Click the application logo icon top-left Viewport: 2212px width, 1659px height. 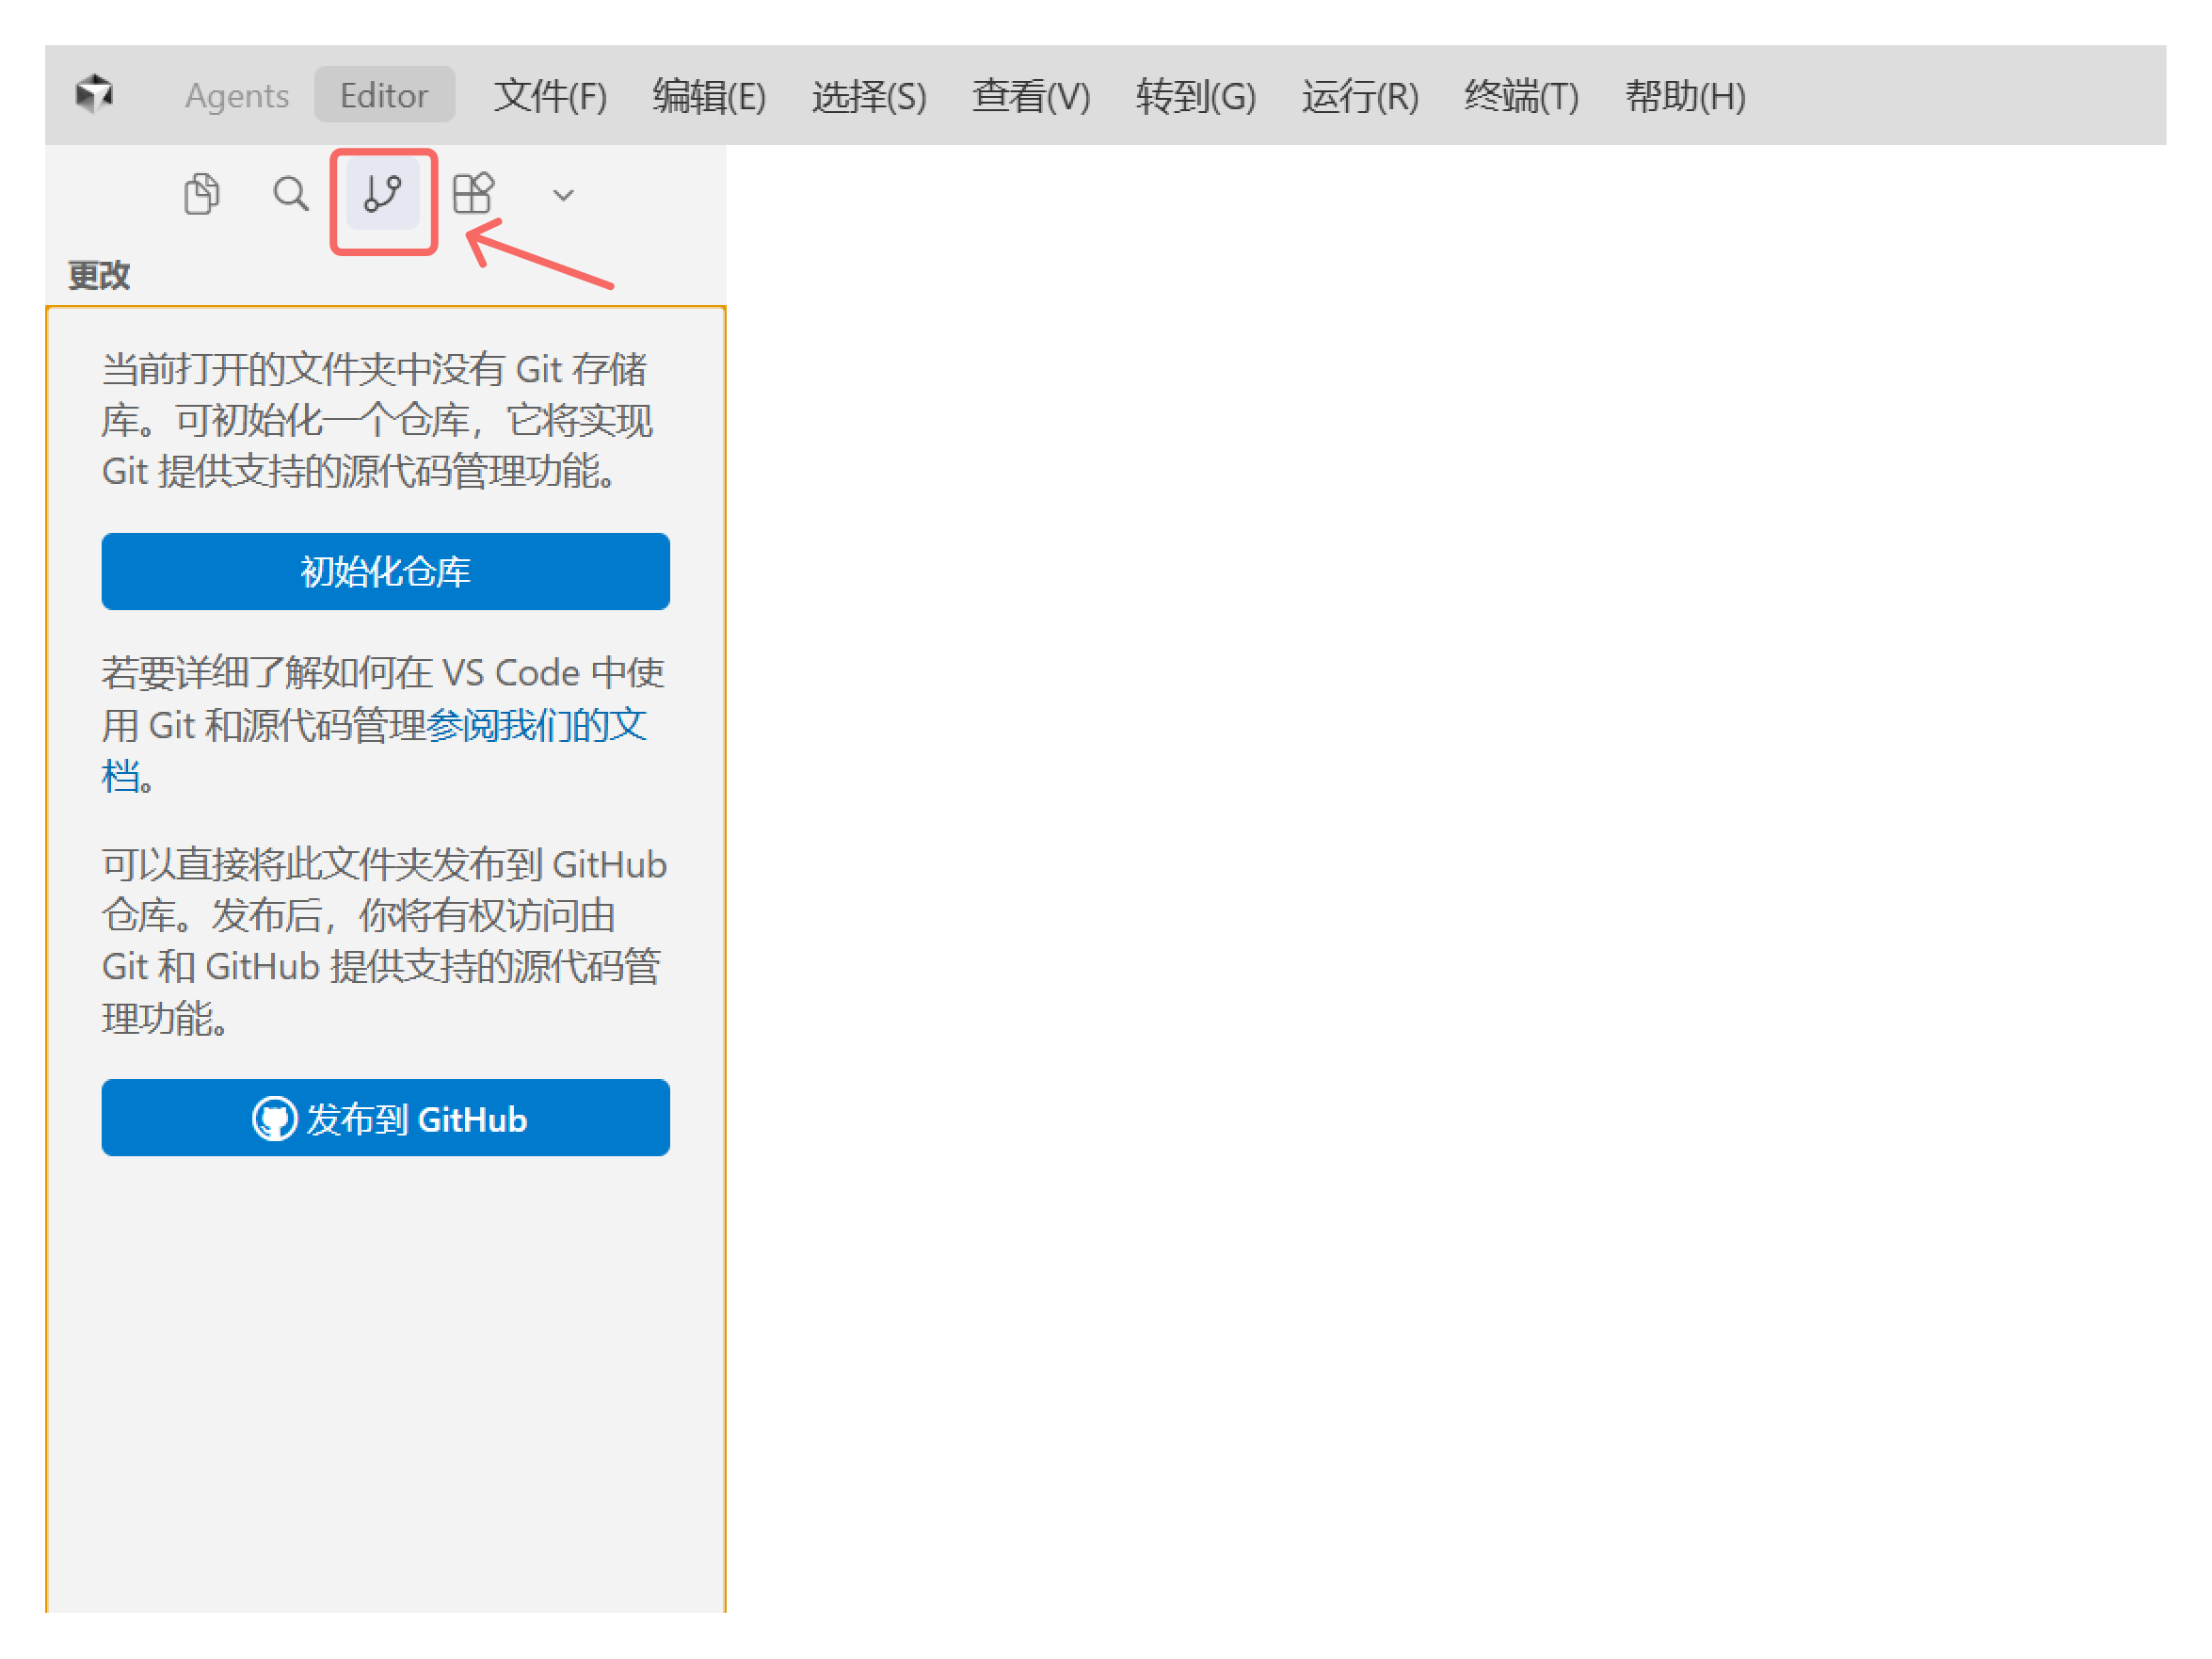click(x=94, y=93)
